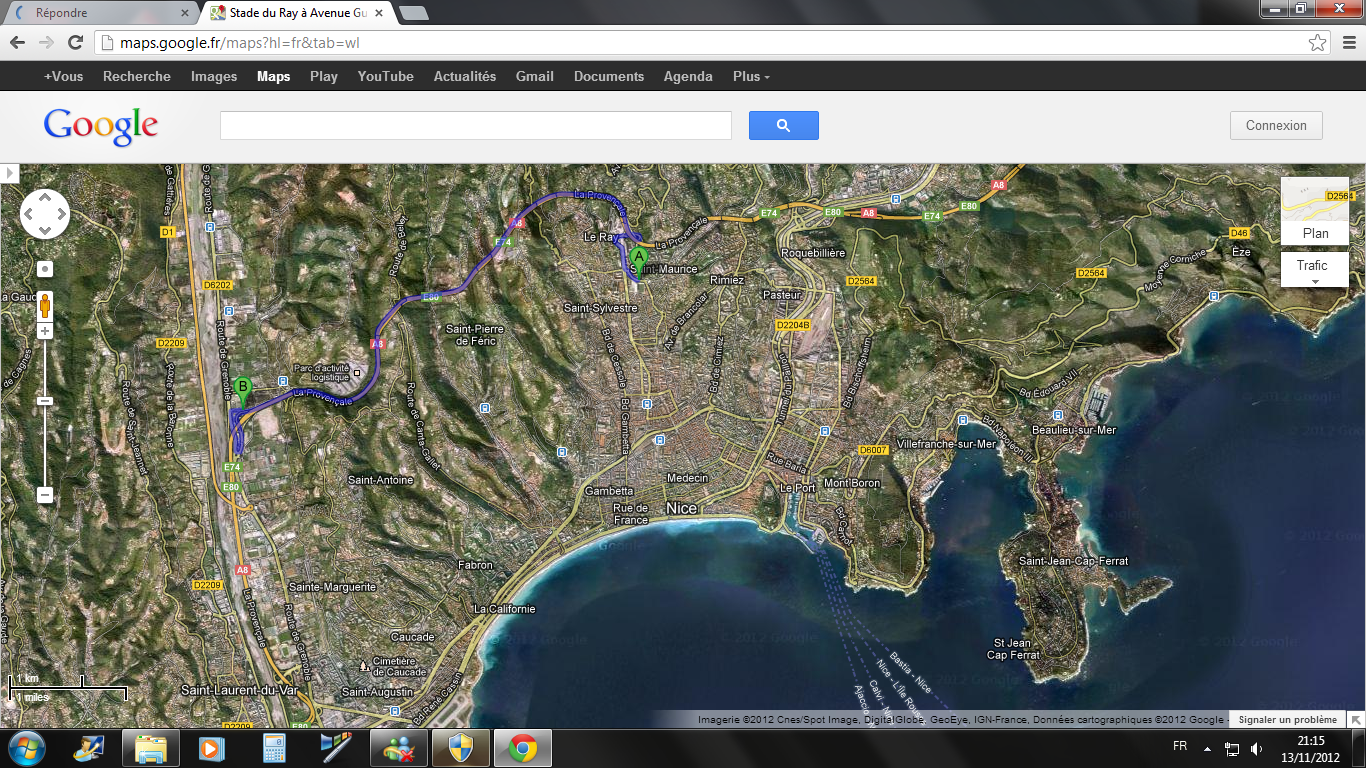Open the Chrome wrench settings menu
This screenshot has height=768, width=1366.
coord(1348,43)
